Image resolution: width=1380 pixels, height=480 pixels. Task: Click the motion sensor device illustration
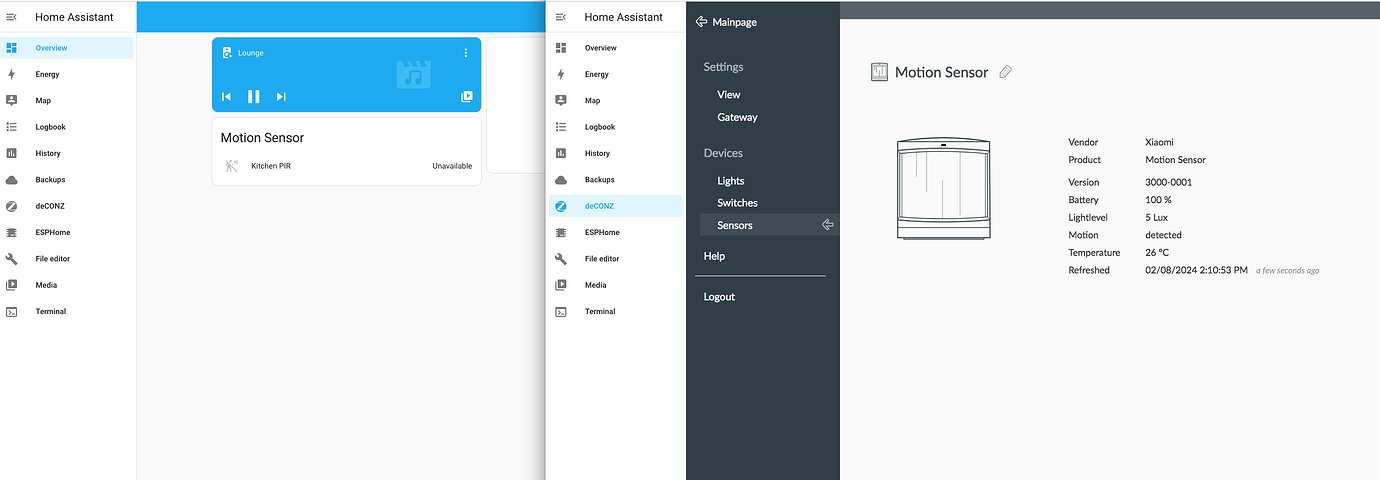(945, 189)
